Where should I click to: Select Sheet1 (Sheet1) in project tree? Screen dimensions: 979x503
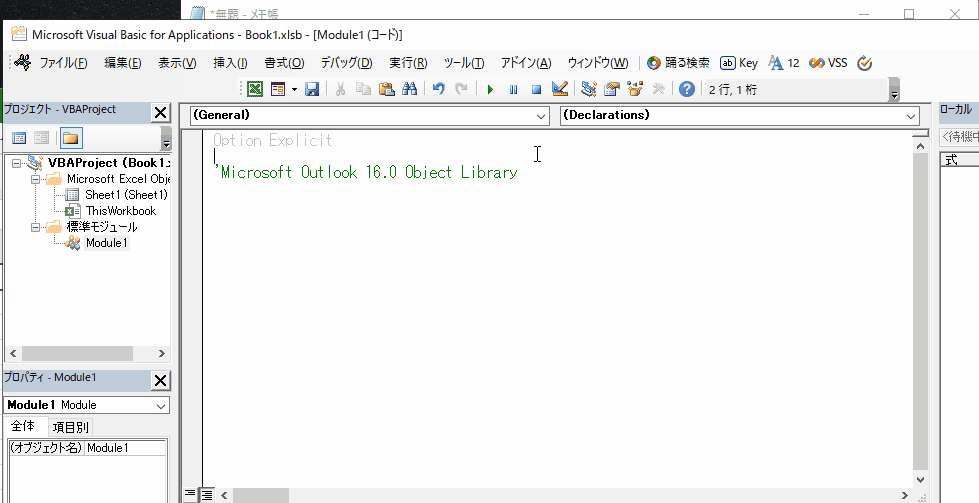coord(126,195)
